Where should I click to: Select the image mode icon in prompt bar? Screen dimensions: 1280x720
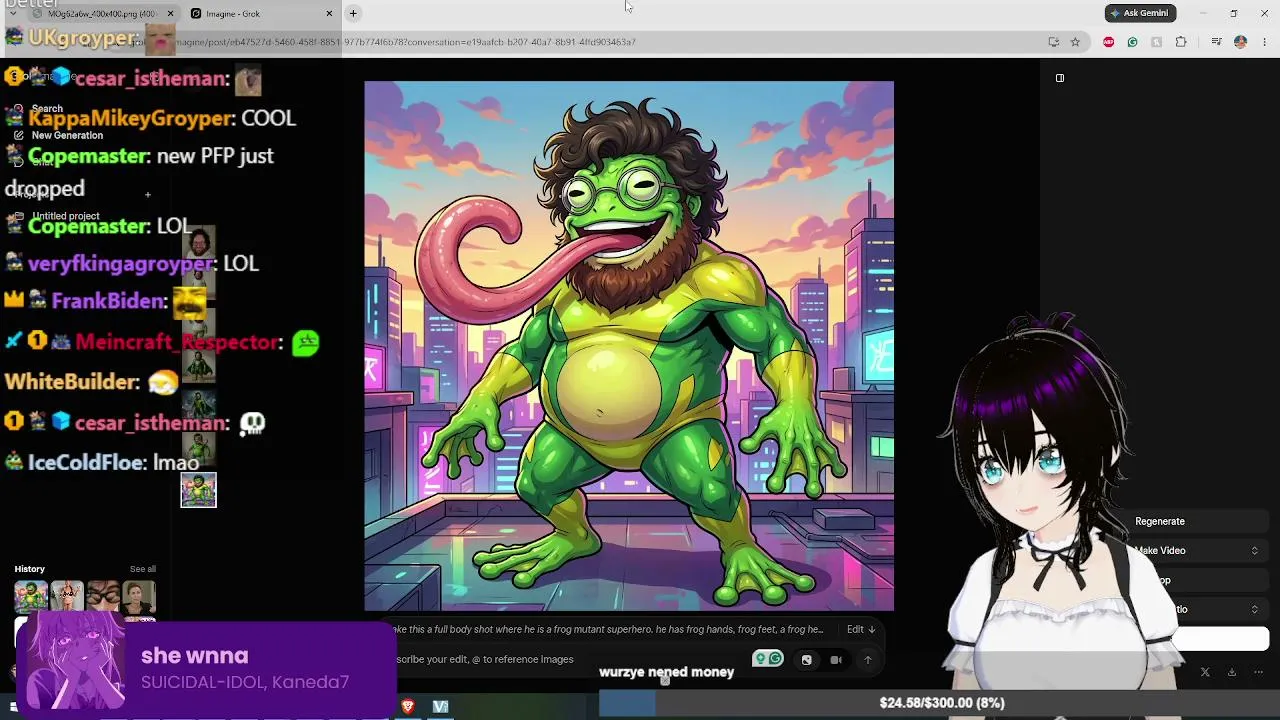coord(807,660)
